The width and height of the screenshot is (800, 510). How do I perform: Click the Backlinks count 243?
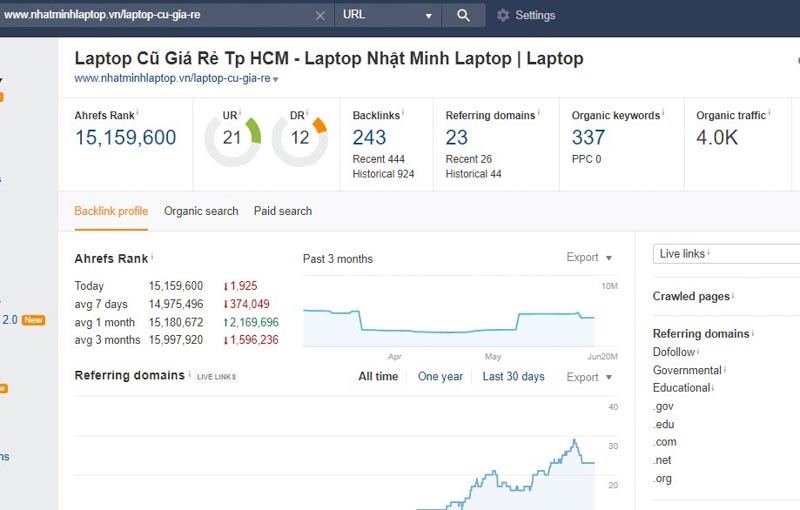[x=369, y=137]
